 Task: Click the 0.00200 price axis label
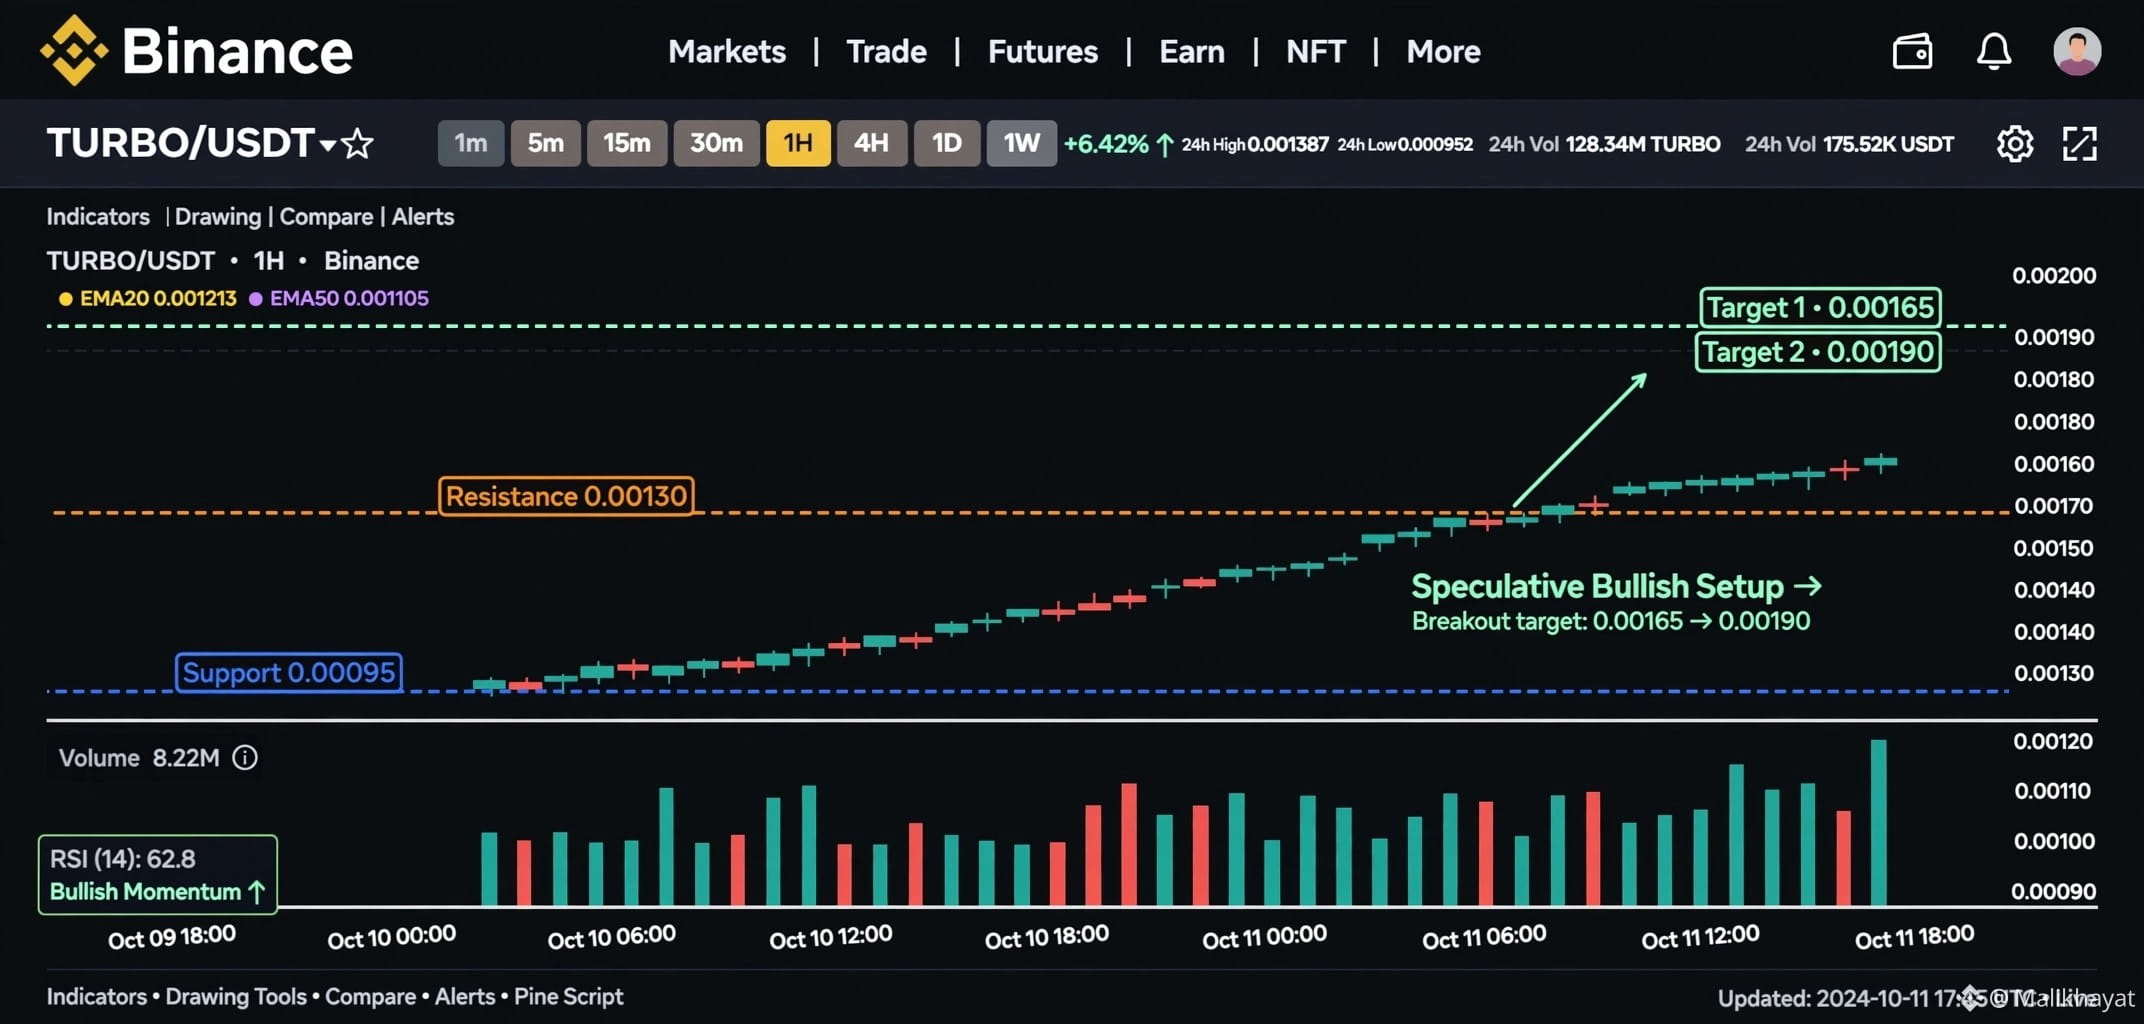tap(2054, 276)
